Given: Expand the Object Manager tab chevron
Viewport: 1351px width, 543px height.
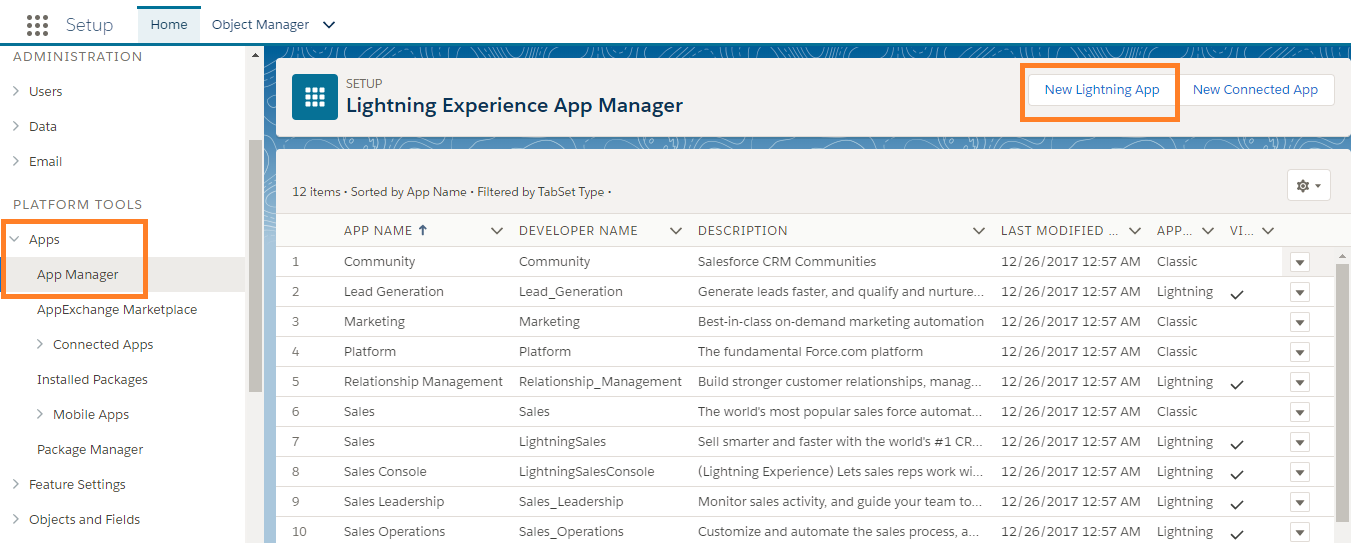Looking at the screenshot, I should [330, 25].
